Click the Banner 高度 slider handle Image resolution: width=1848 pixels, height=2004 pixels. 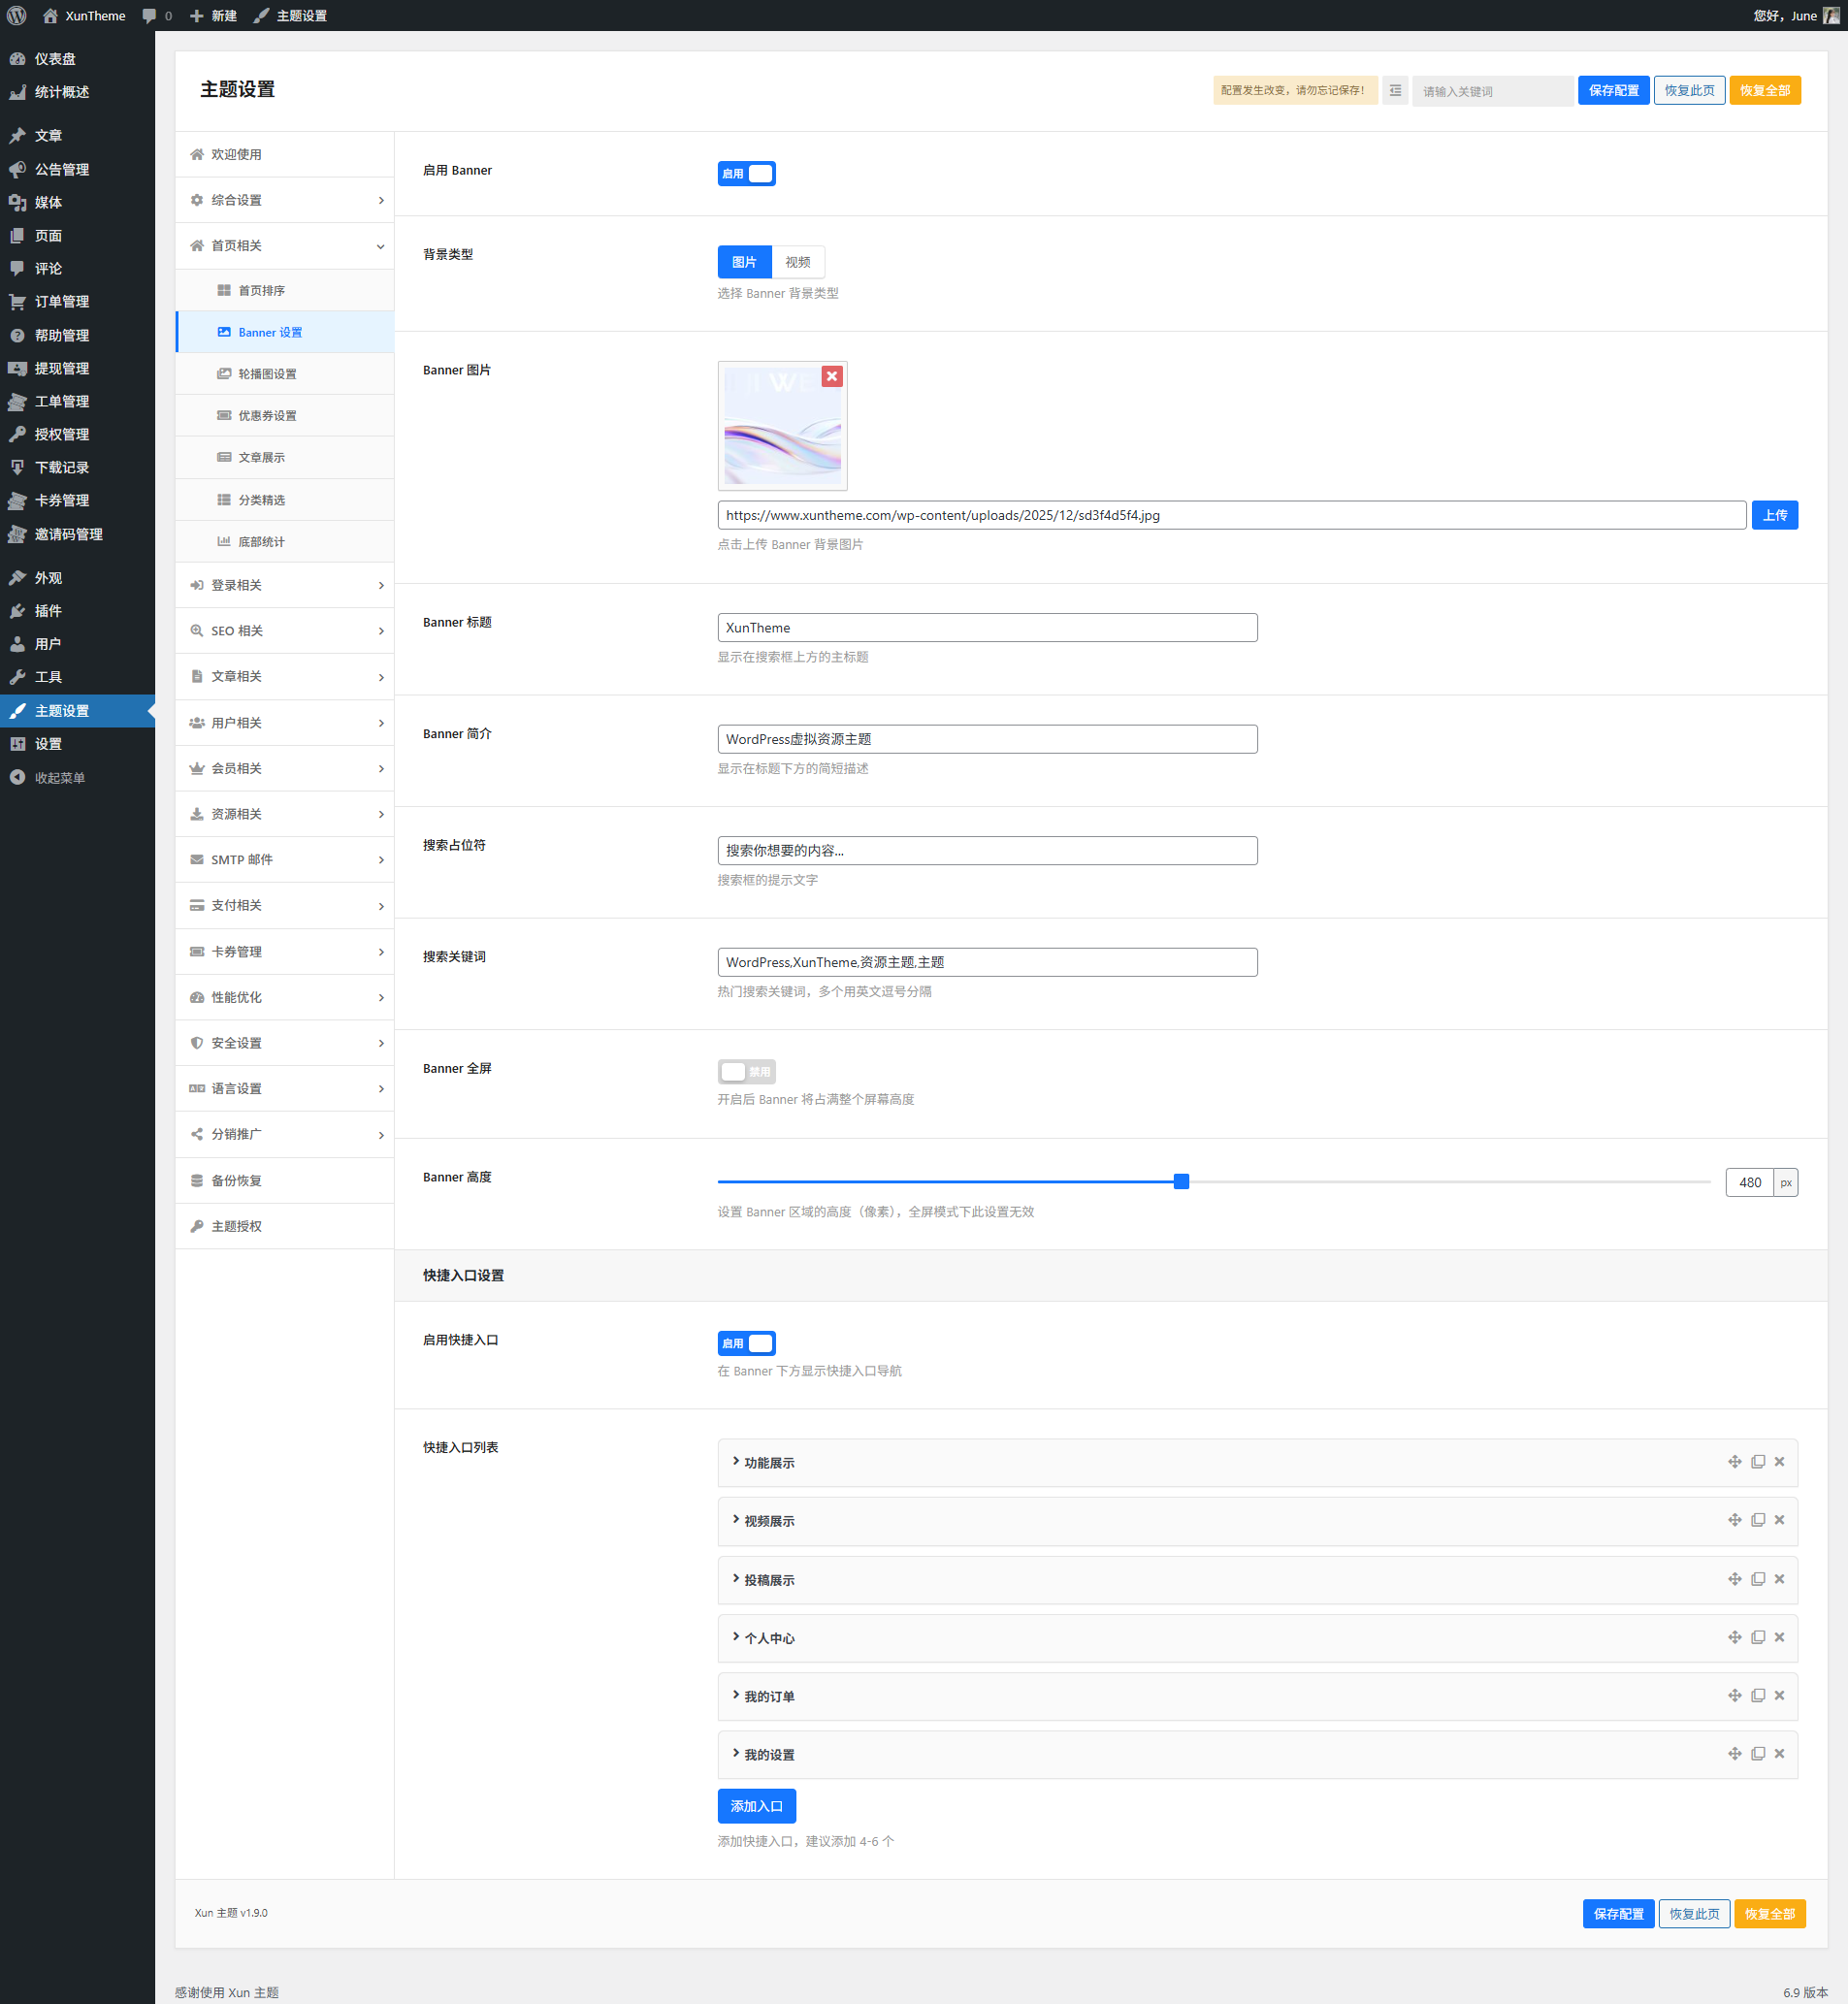1181,1182
